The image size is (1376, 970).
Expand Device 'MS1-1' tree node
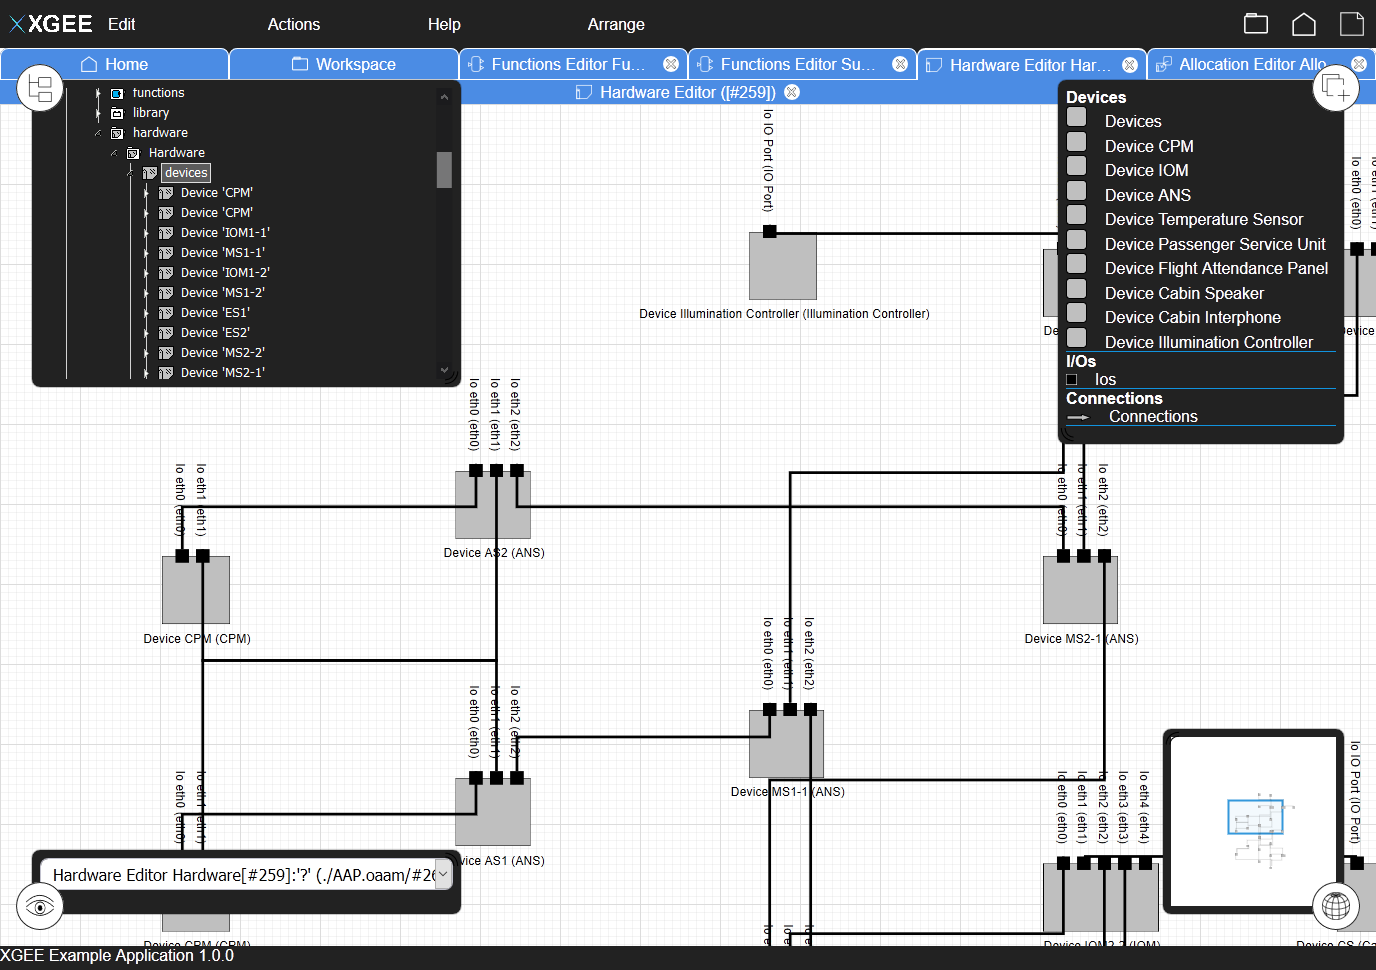pyautogui.click(x=146, y=253)
